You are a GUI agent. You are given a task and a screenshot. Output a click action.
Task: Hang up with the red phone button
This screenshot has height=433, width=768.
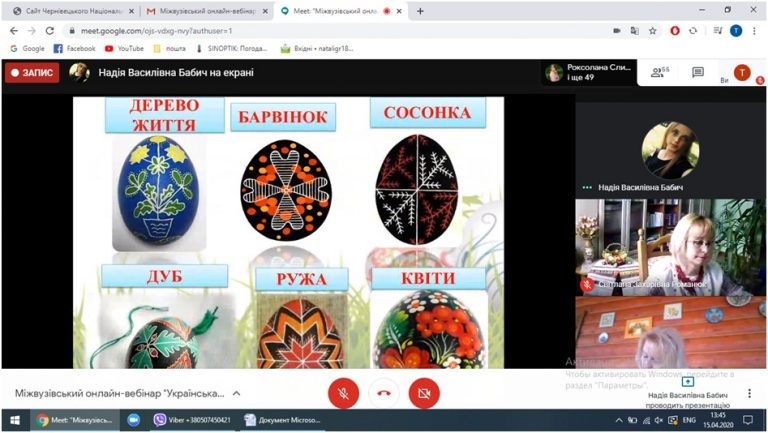(384, 393)
